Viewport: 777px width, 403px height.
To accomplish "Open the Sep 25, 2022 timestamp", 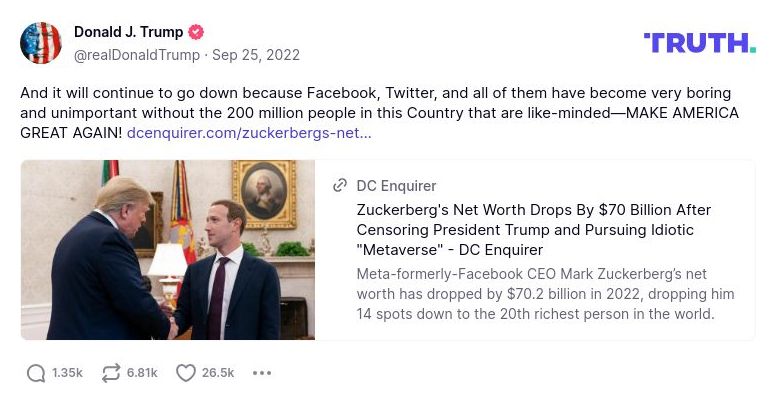I will click(x=255, y=55).
